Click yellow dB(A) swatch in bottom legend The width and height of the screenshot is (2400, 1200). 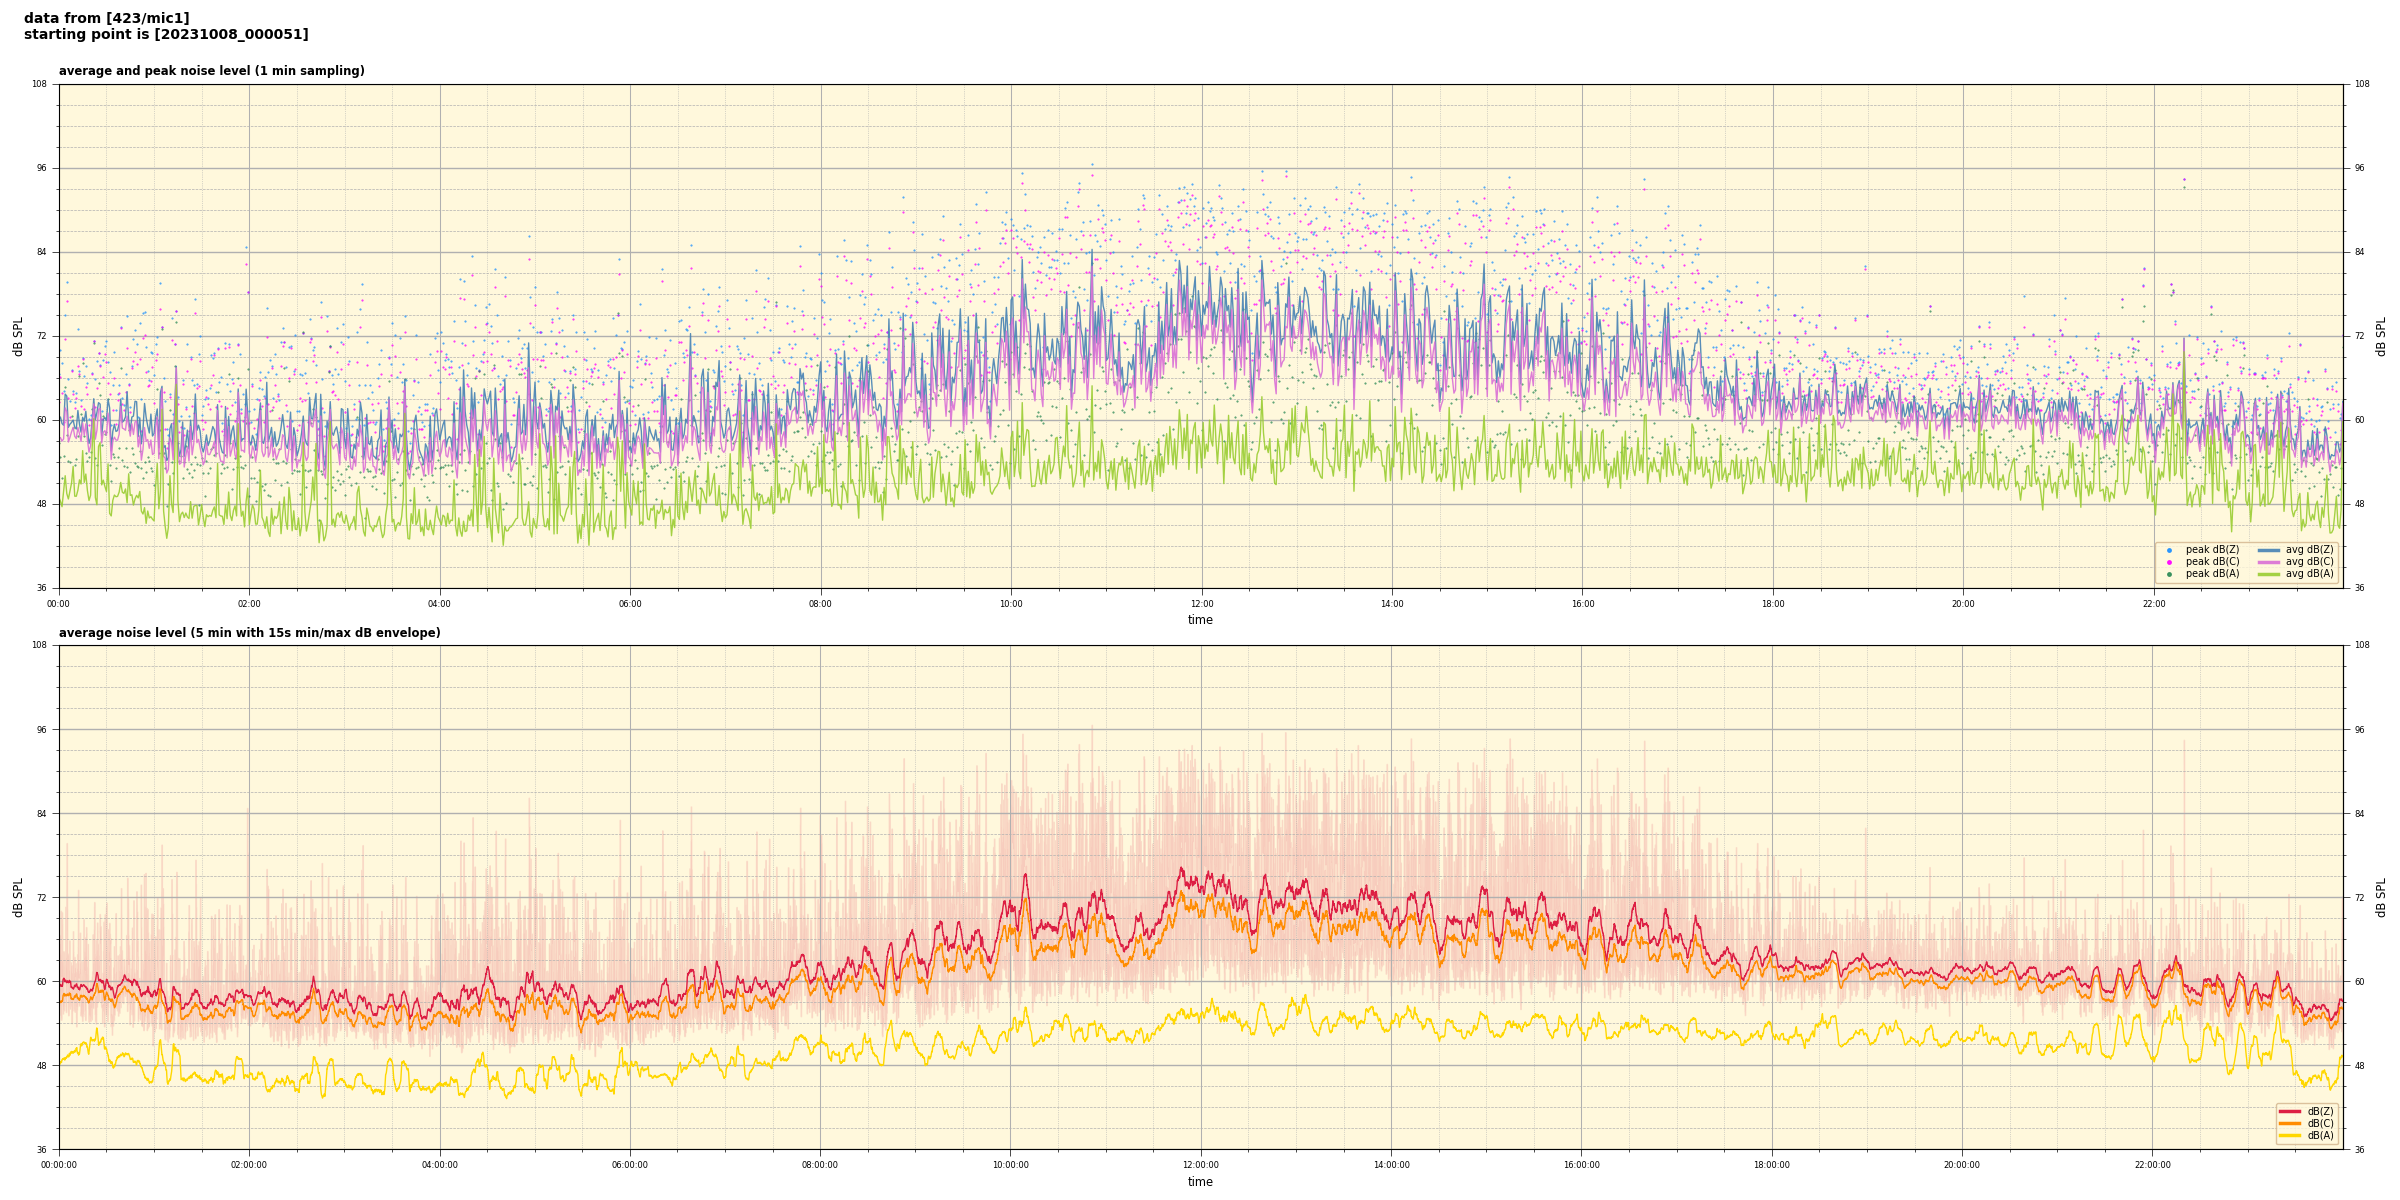pos(2290,1135)
